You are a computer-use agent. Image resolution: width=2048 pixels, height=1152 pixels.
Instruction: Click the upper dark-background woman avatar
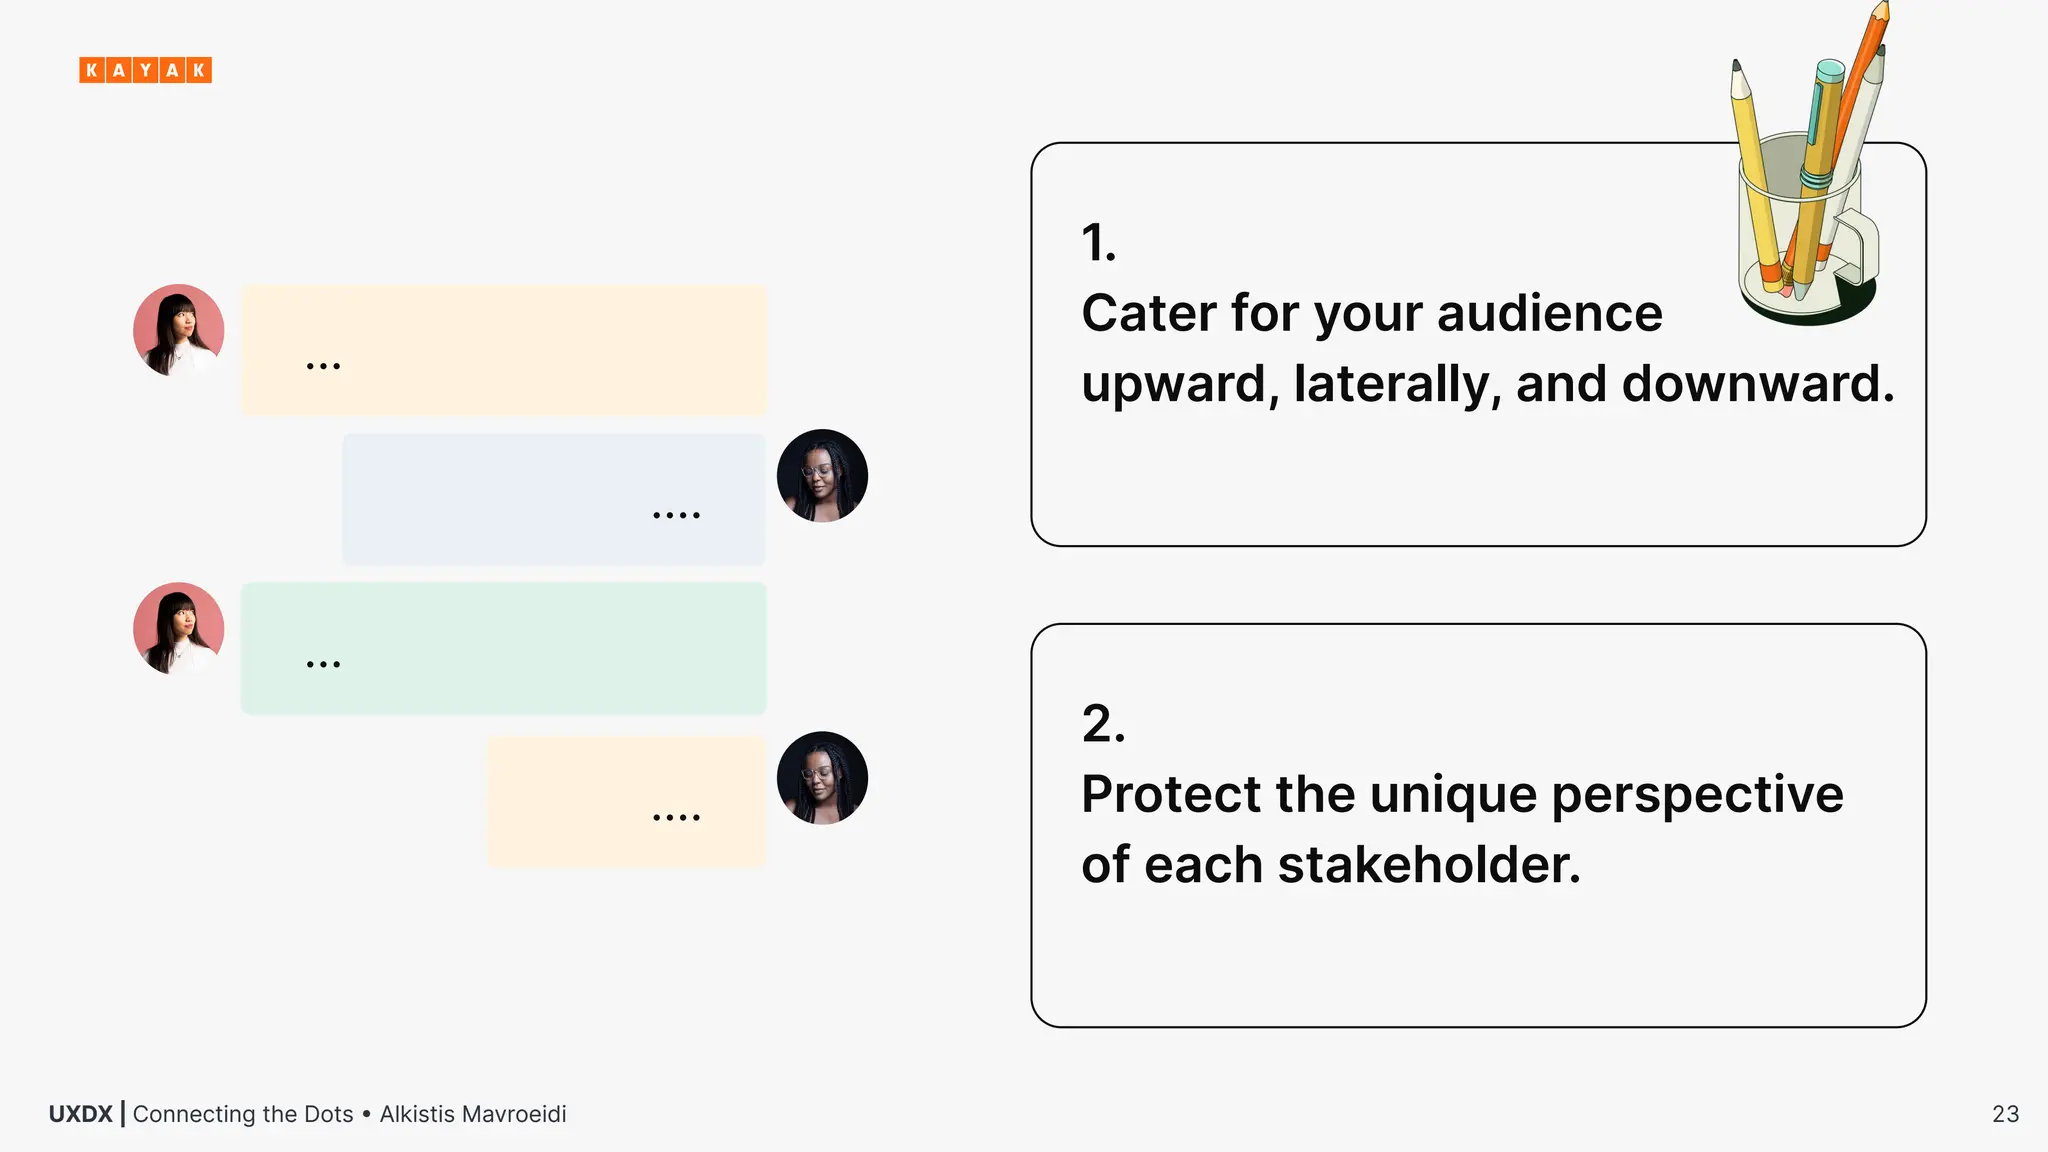822,476
